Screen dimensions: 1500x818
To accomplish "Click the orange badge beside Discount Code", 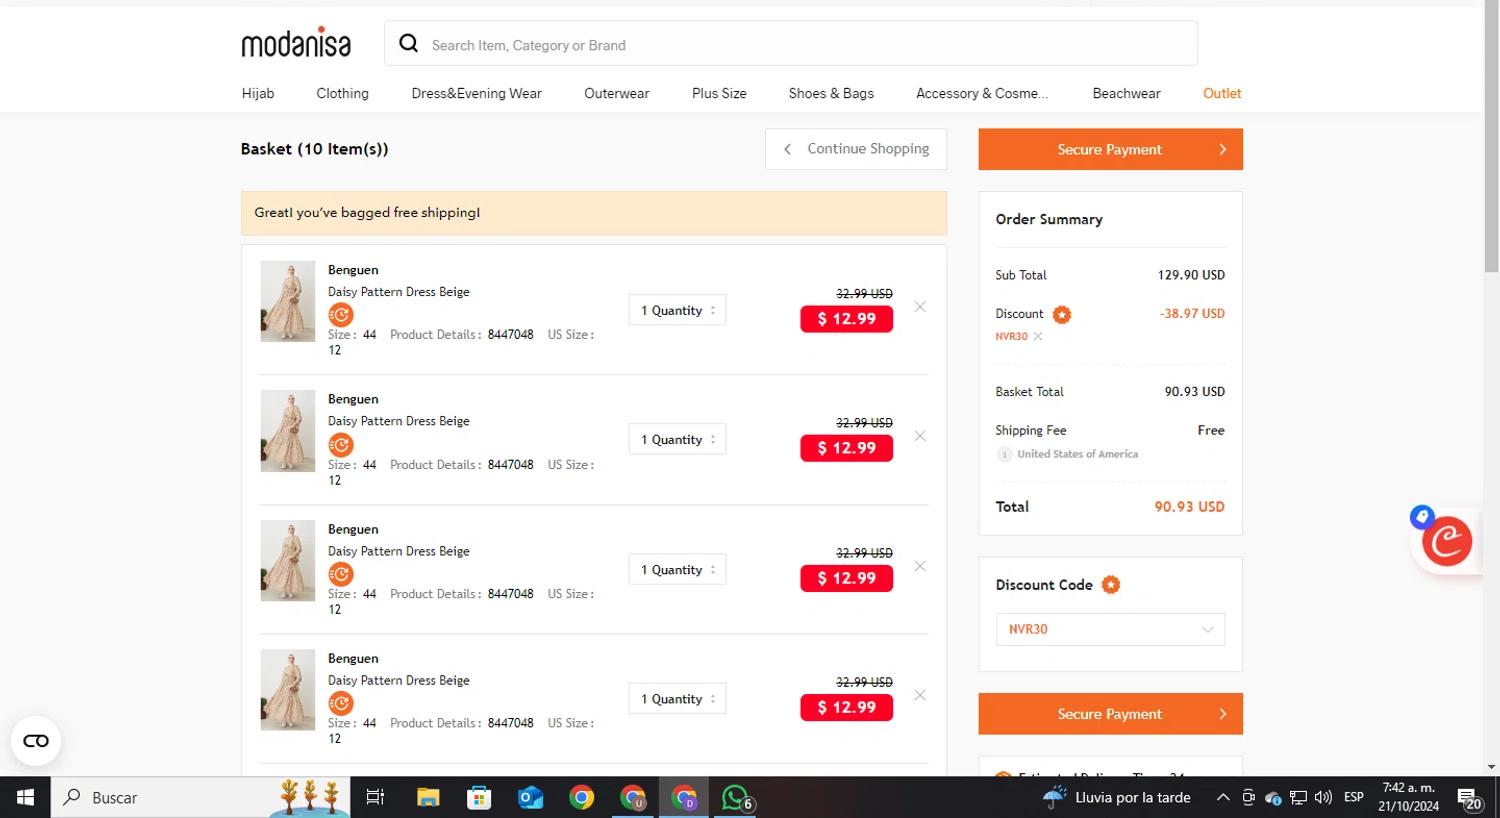I will [x=1111, y=585].
